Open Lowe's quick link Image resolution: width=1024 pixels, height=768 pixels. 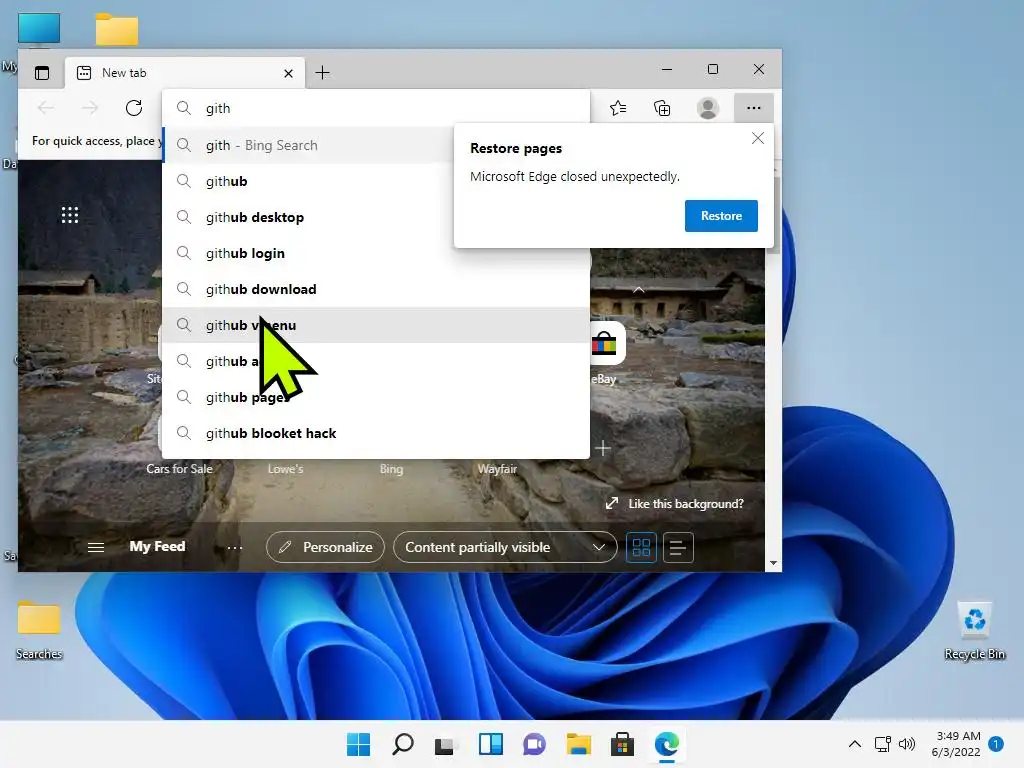tap(285, 468)
